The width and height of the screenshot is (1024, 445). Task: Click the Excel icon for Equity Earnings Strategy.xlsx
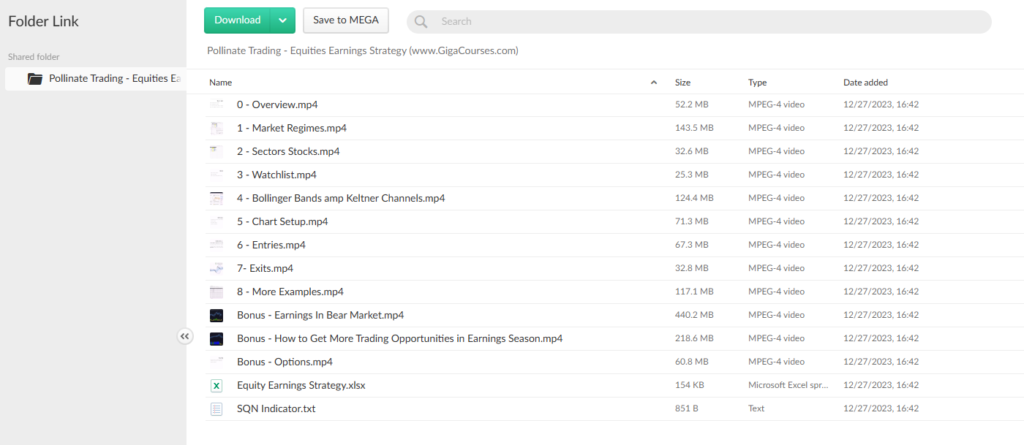coord(216,385)
